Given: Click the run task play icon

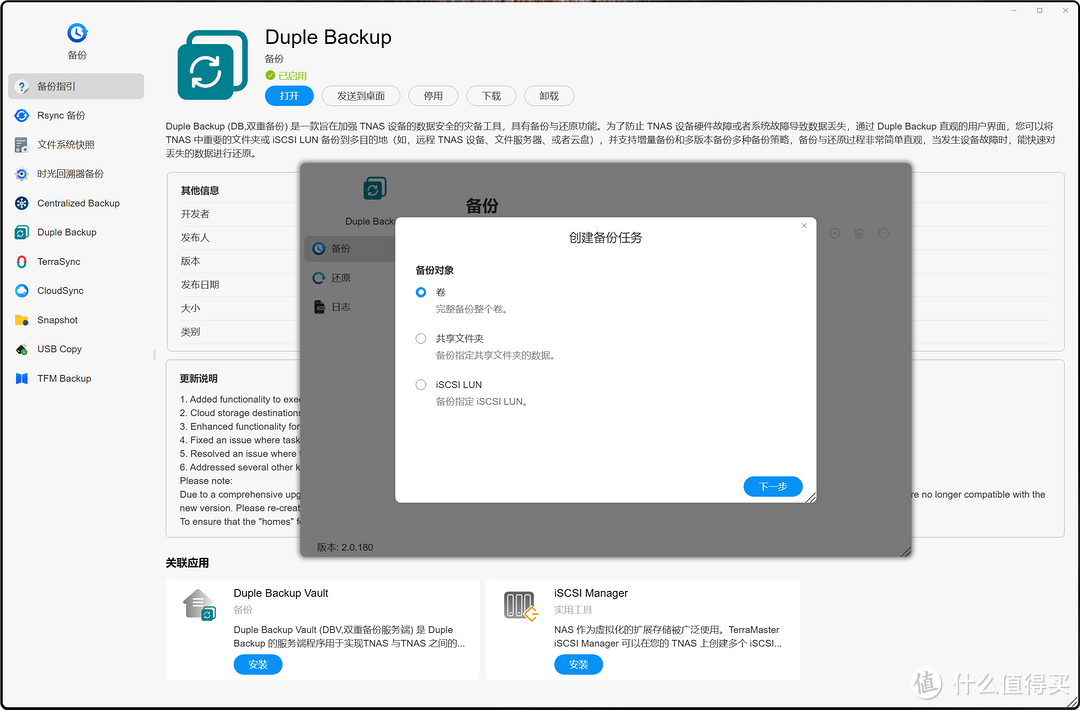Looking at the screenshot, I should 835,233.
